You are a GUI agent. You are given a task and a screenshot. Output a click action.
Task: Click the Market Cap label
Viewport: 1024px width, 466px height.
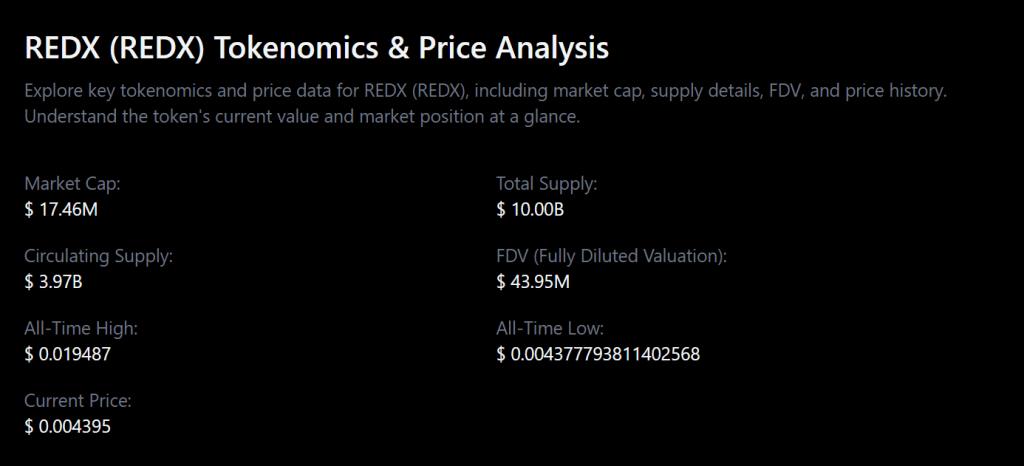72,184
